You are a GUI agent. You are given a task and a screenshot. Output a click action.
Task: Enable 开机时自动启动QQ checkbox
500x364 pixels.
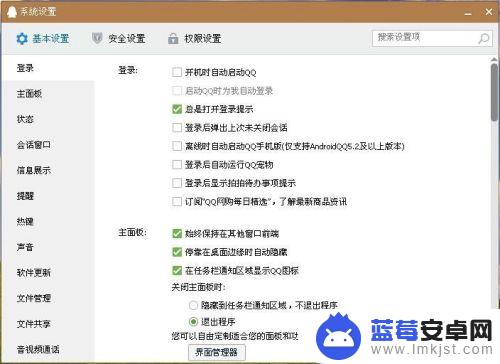177,72
